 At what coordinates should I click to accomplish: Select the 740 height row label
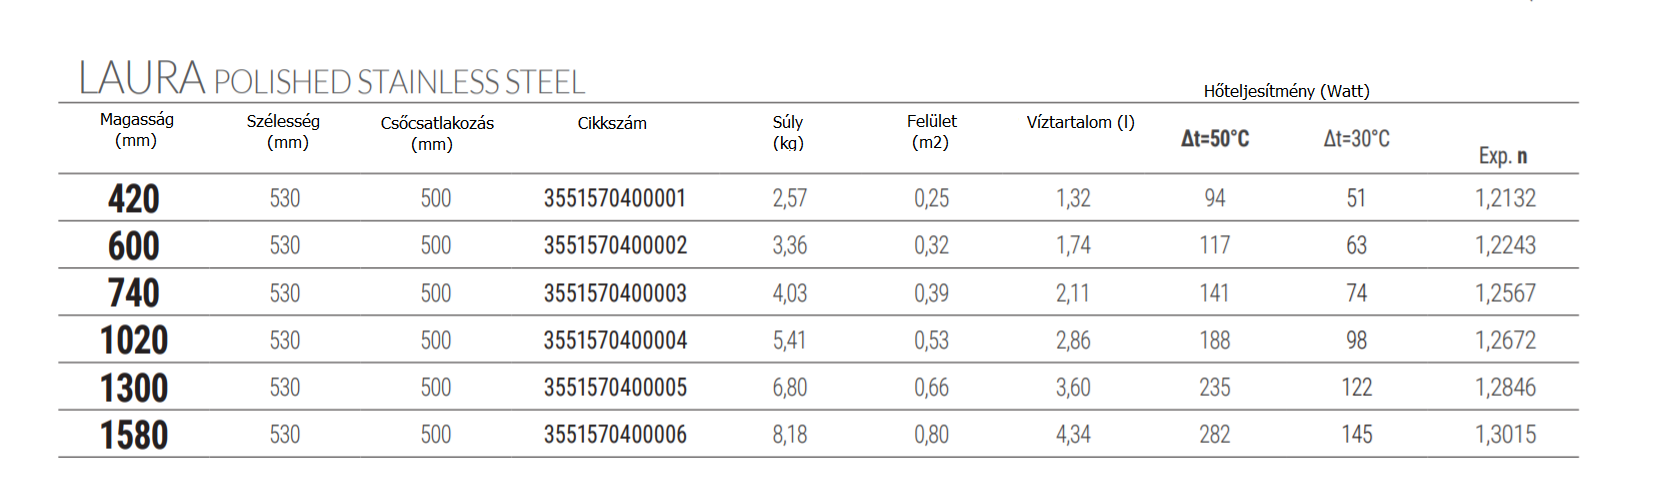pyautogui.click(x=134, y=293)
